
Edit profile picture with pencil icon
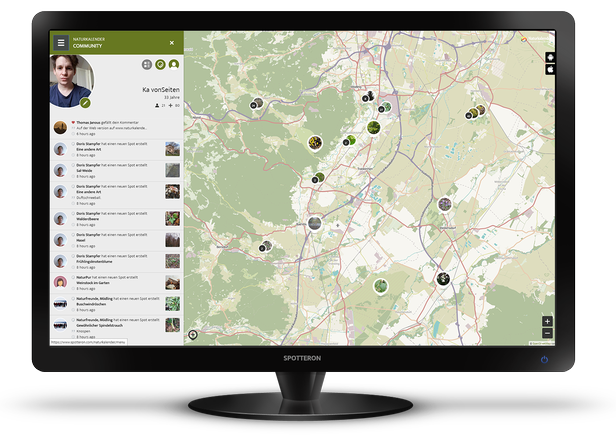(85, 103)
